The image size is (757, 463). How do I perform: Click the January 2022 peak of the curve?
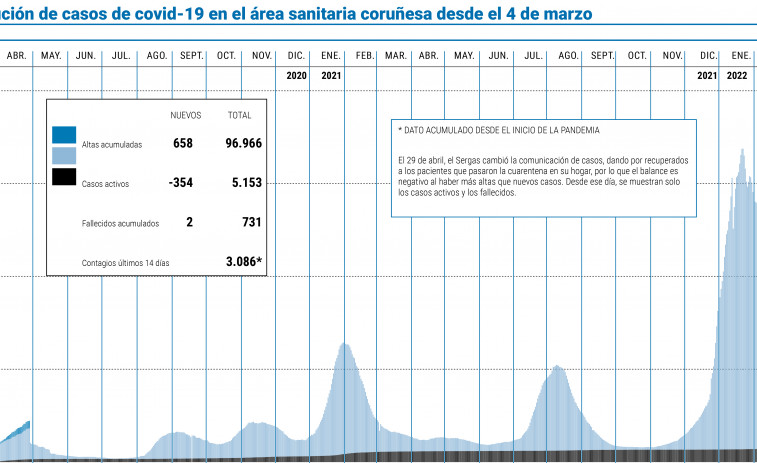click(742, 152)
